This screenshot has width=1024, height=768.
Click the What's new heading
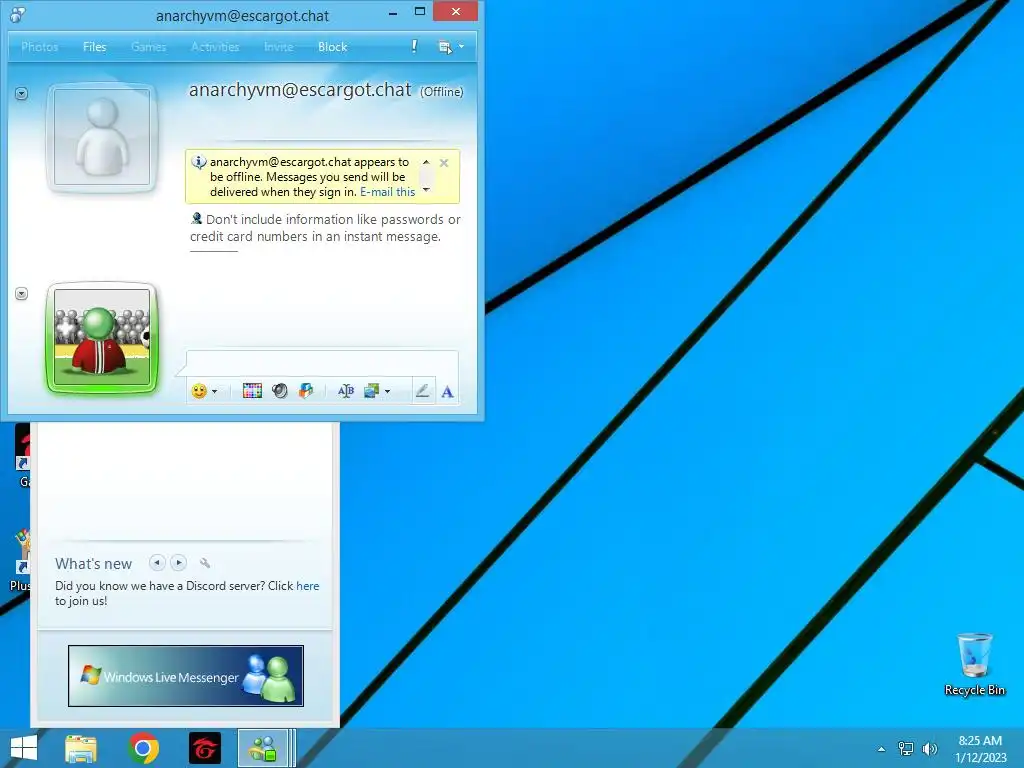93,564
